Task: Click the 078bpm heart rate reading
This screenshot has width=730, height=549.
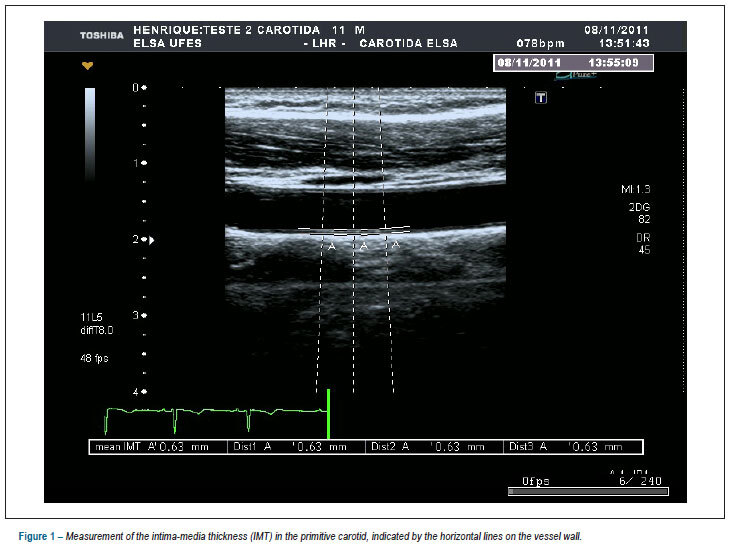Action: click(x=540, y=43)
